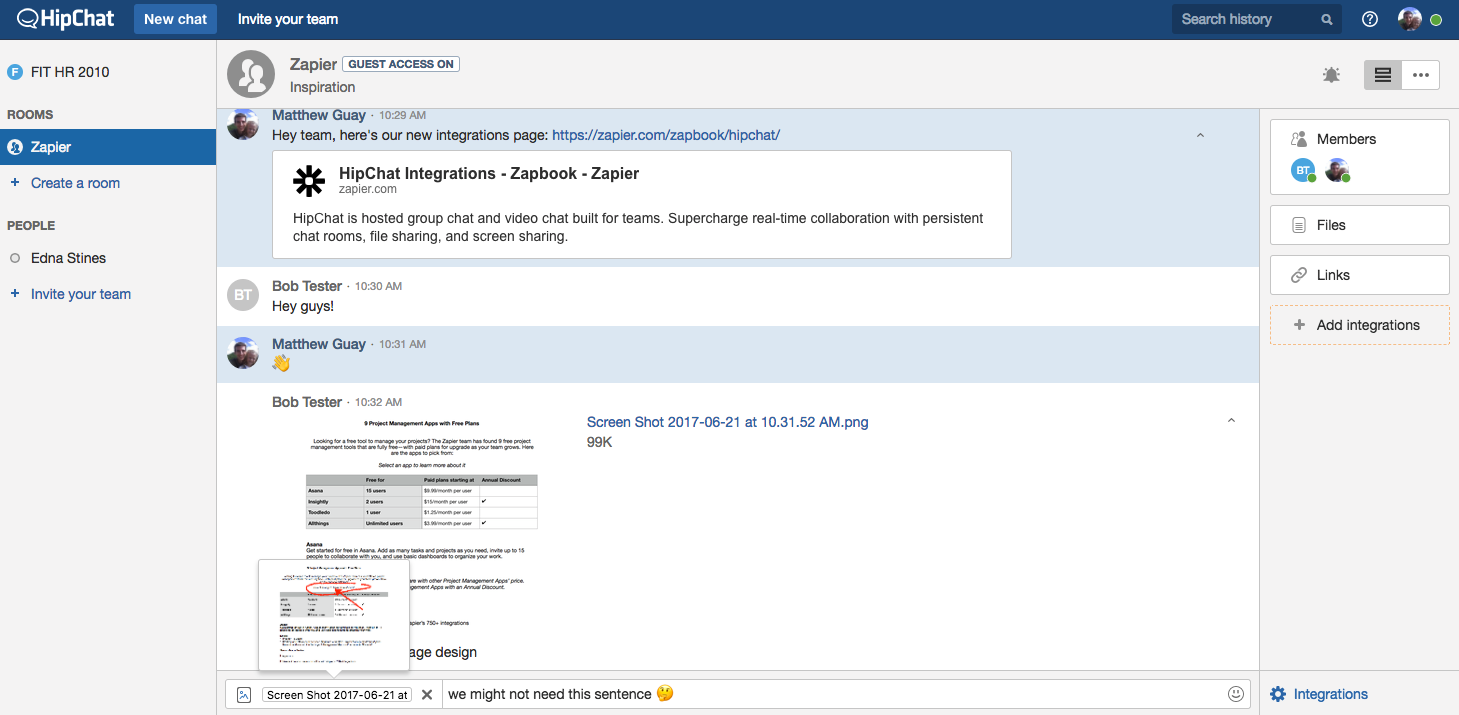Click the HipChat logo
This screenshot has height=715, width=1459.
[x=65, y=19]
